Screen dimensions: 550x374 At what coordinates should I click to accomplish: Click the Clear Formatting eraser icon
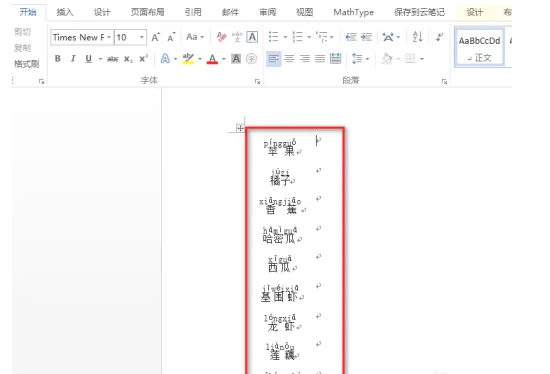[x=221, y=37]
